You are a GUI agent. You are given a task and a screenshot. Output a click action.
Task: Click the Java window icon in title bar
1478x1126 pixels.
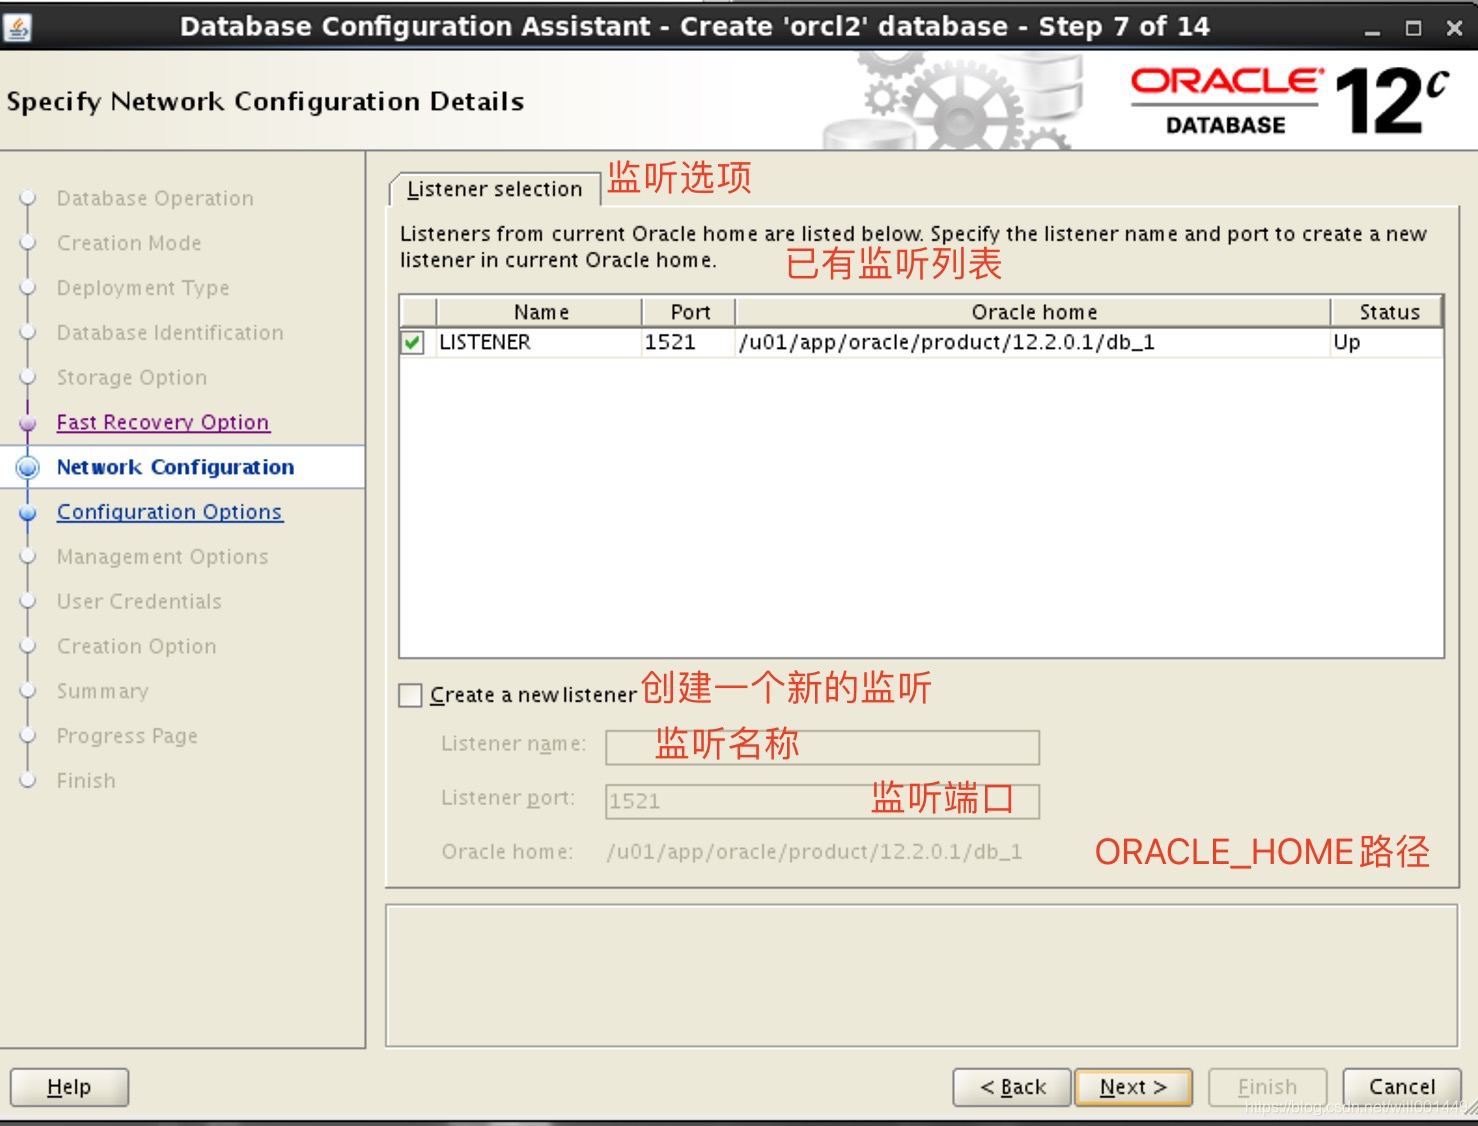[18, 27]
